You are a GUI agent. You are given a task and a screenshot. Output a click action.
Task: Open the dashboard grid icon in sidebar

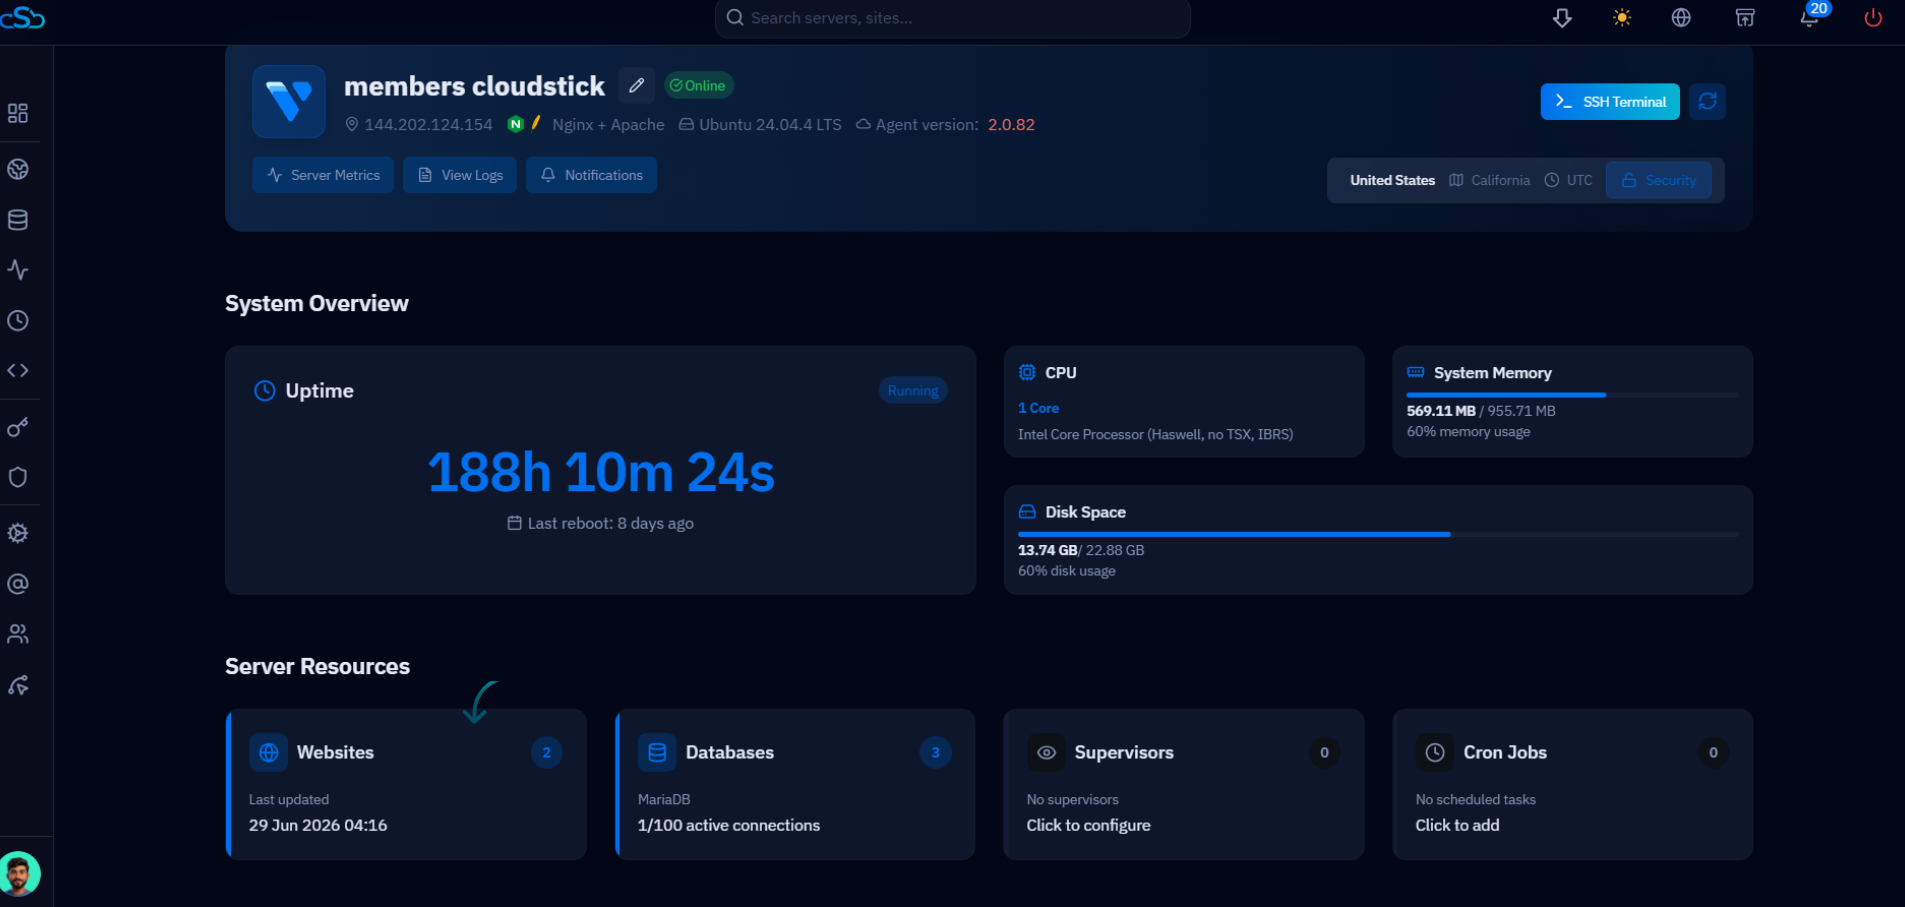[18, 113]
